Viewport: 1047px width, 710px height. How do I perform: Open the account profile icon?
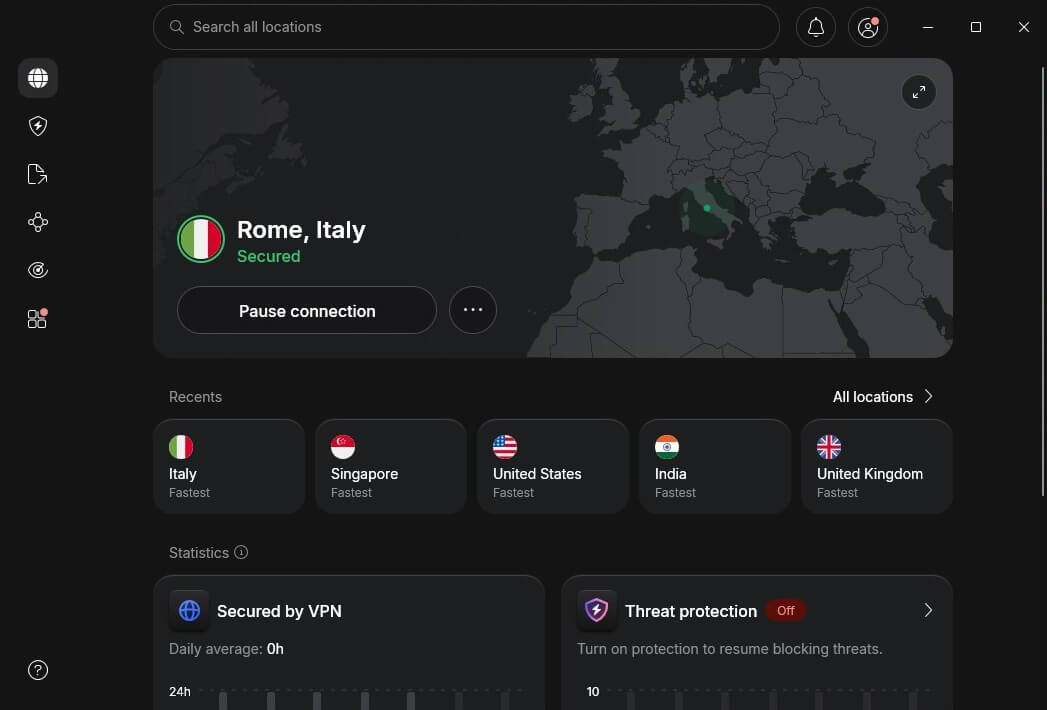click(x=867, y=27)
